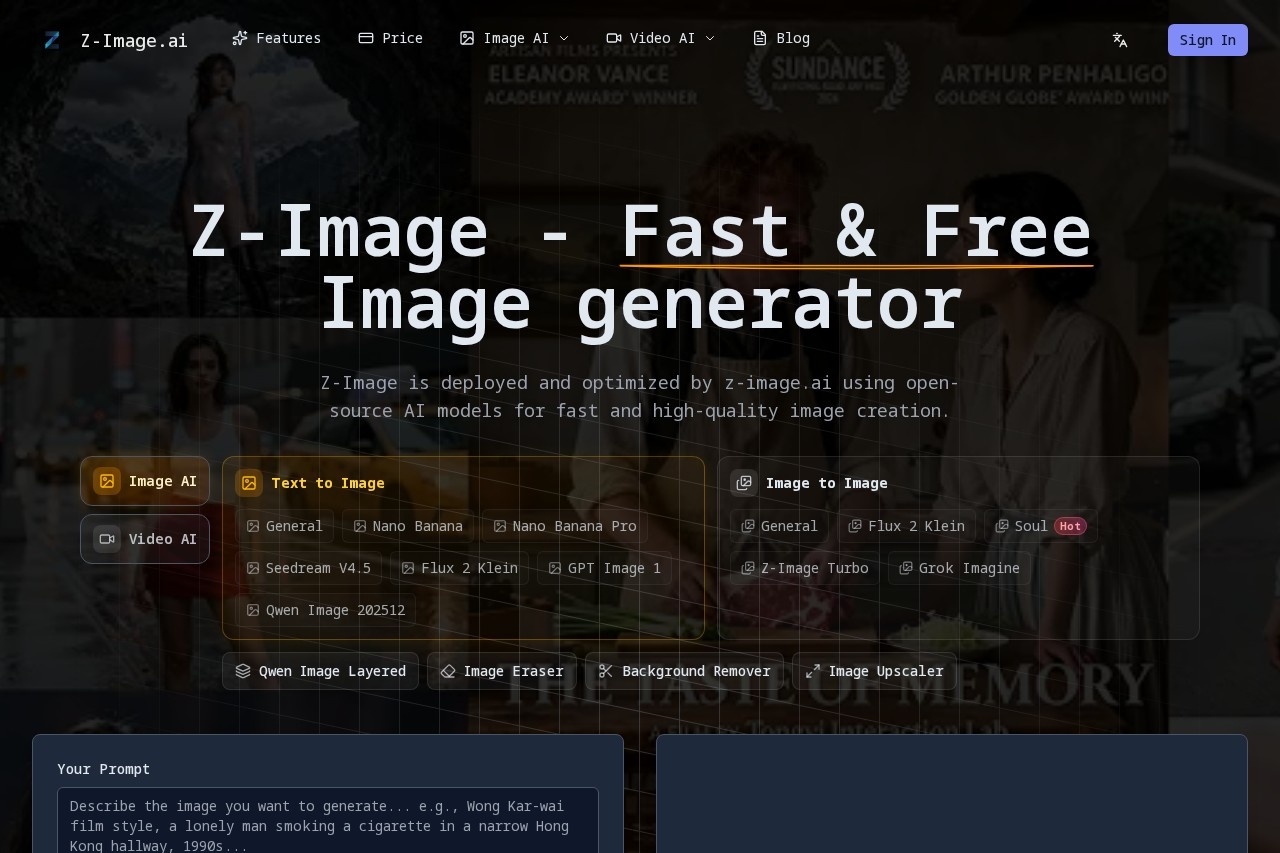This screenshot has width=1280, height=853.
Task: Open the Background Remover tool
Action: pyautogui.click(x=684, y=671)
